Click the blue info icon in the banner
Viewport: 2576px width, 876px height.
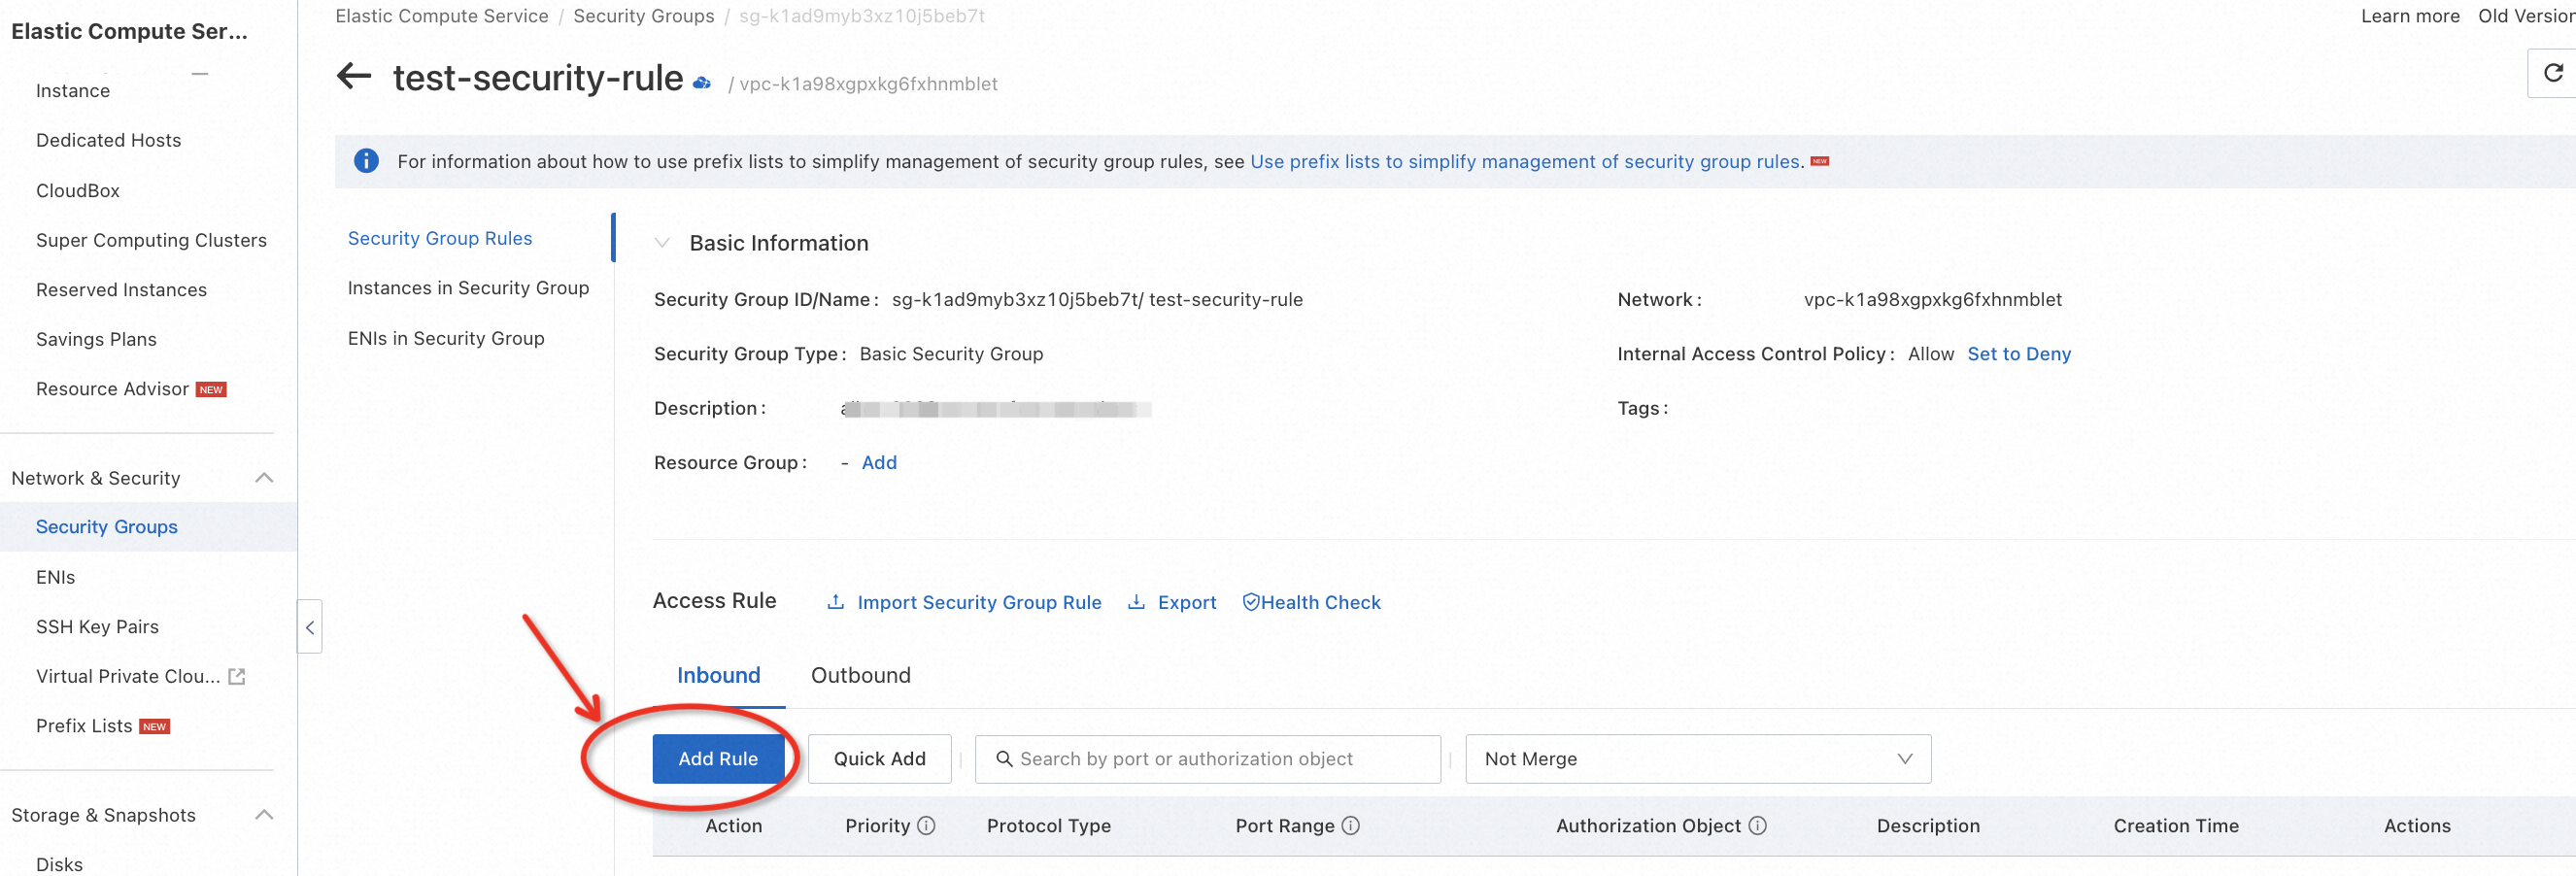coord(366,161)
